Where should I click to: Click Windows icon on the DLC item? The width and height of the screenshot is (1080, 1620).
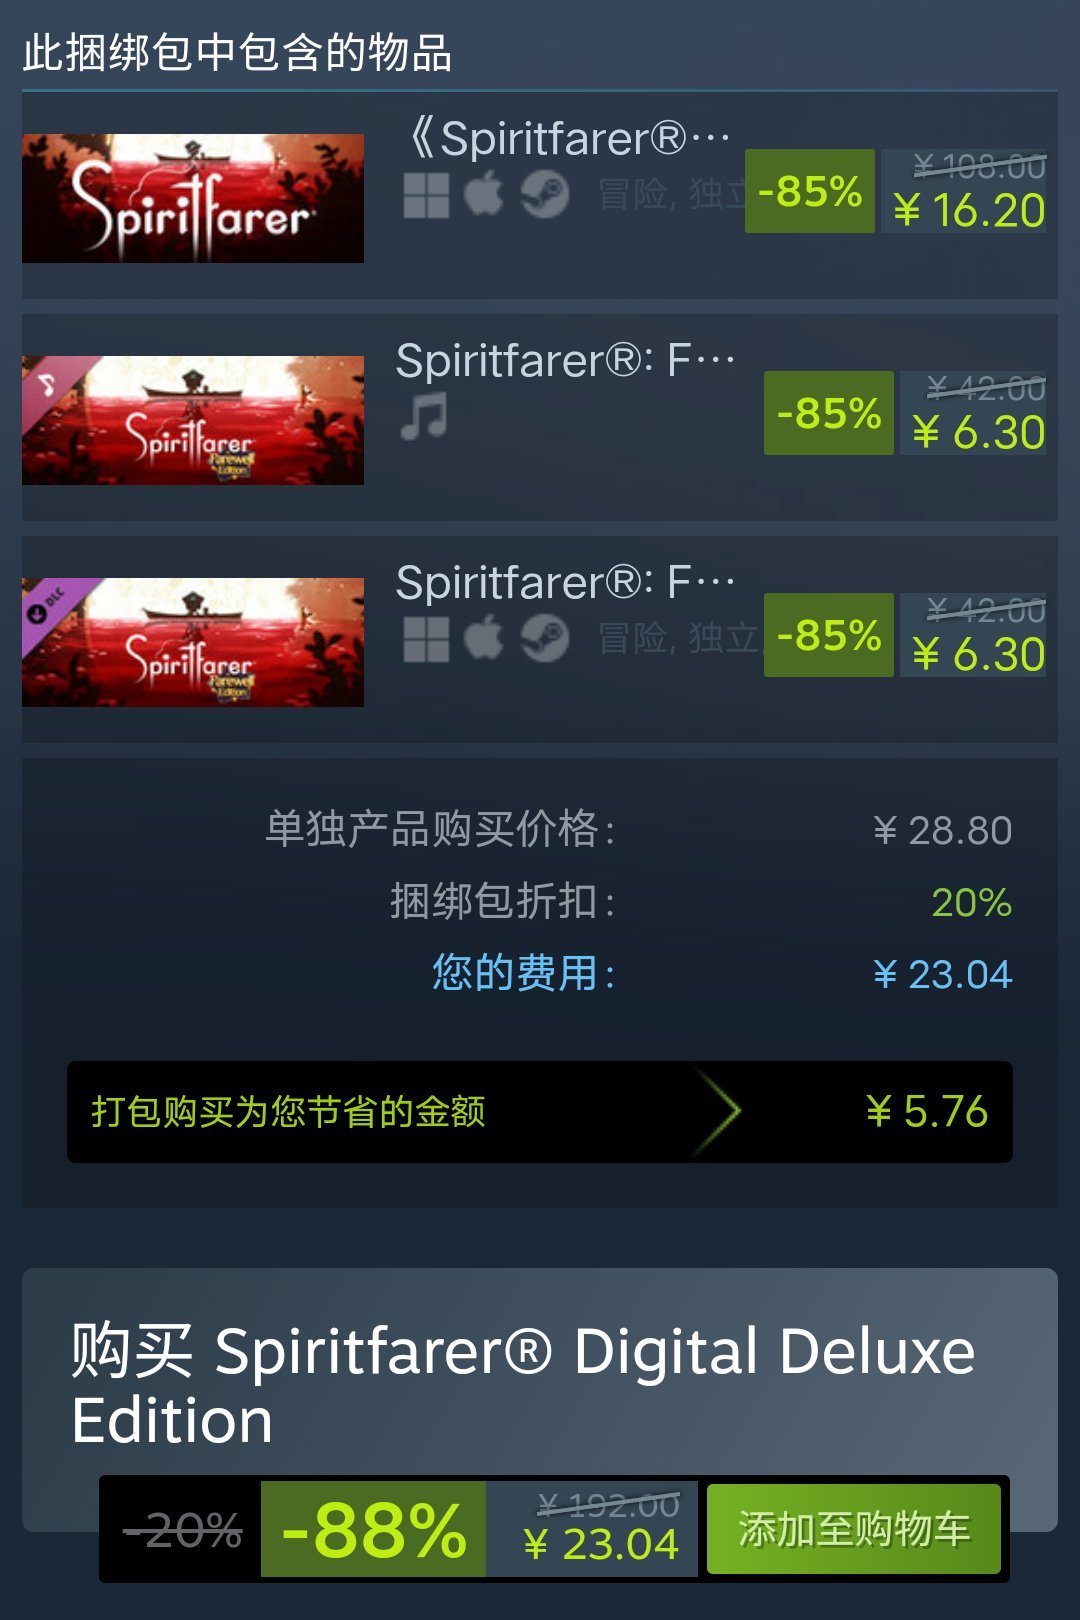tap(426, 639)
